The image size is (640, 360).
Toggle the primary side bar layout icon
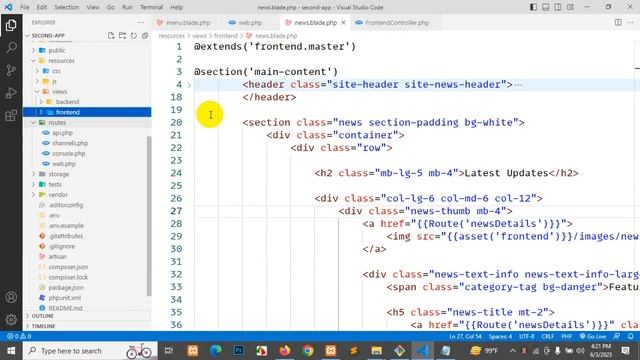point(533,7)
